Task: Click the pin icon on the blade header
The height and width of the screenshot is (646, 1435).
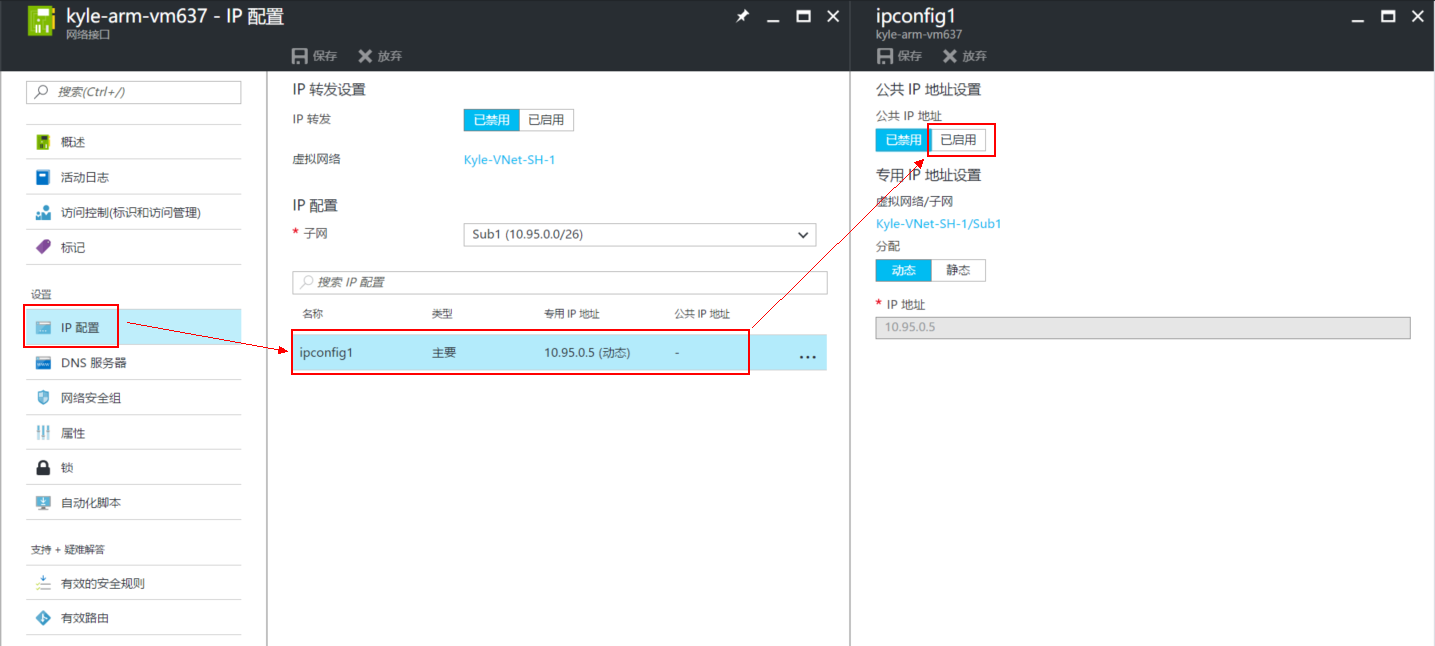Action: tap(742, 16)
